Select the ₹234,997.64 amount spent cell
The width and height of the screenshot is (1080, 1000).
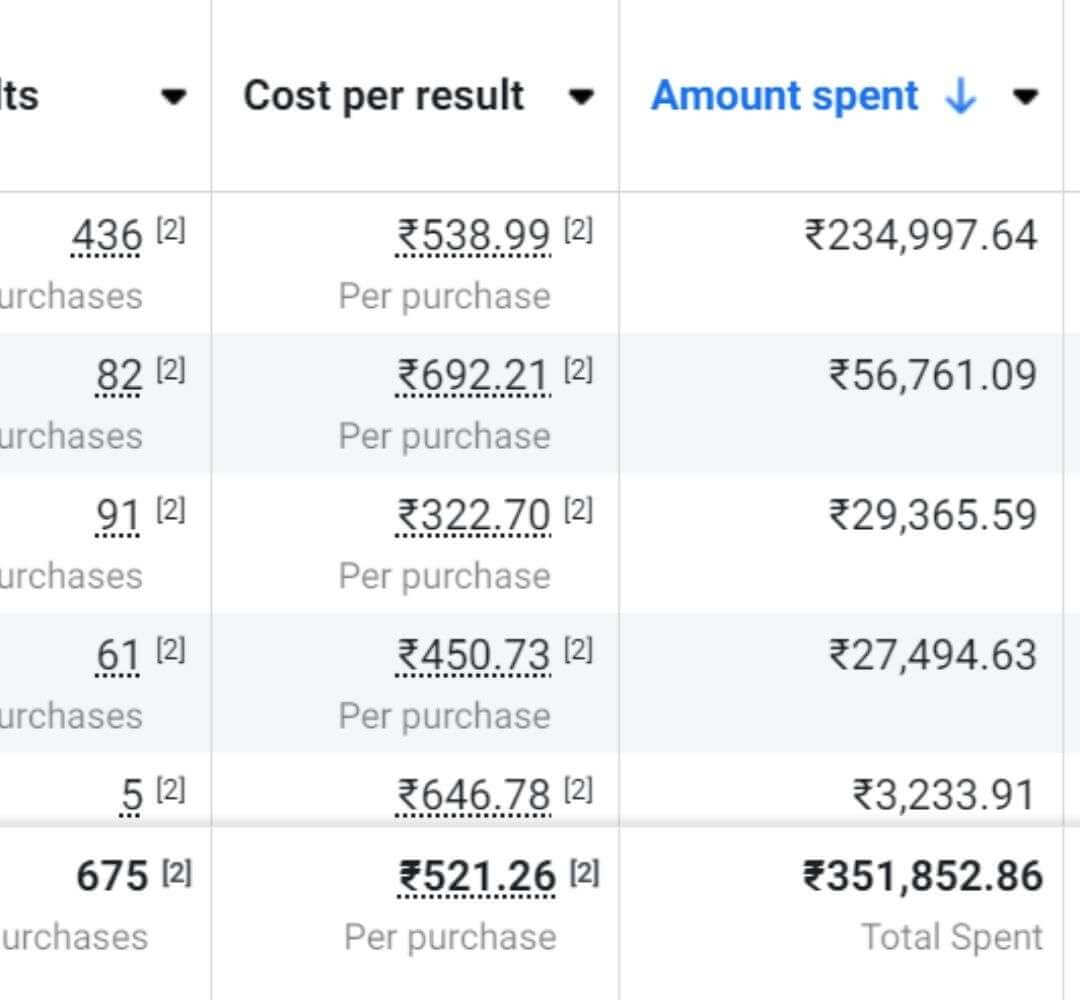[x=921, y=236]
